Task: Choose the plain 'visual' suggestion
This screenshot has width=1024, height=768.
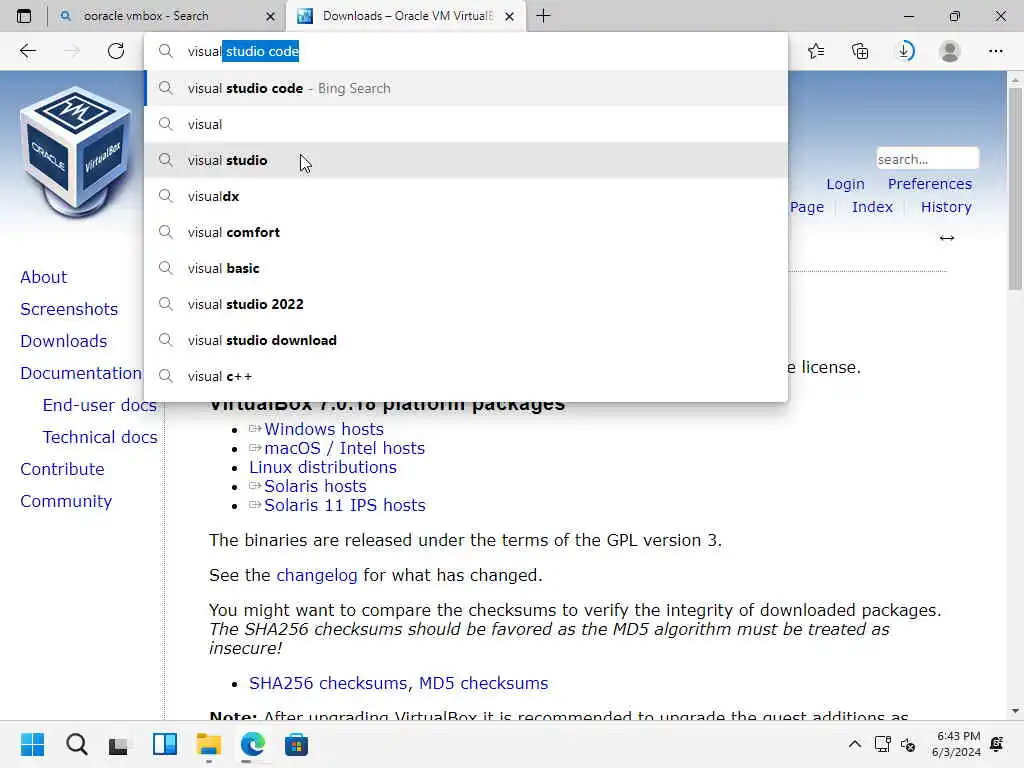Action: click(466, 124)
